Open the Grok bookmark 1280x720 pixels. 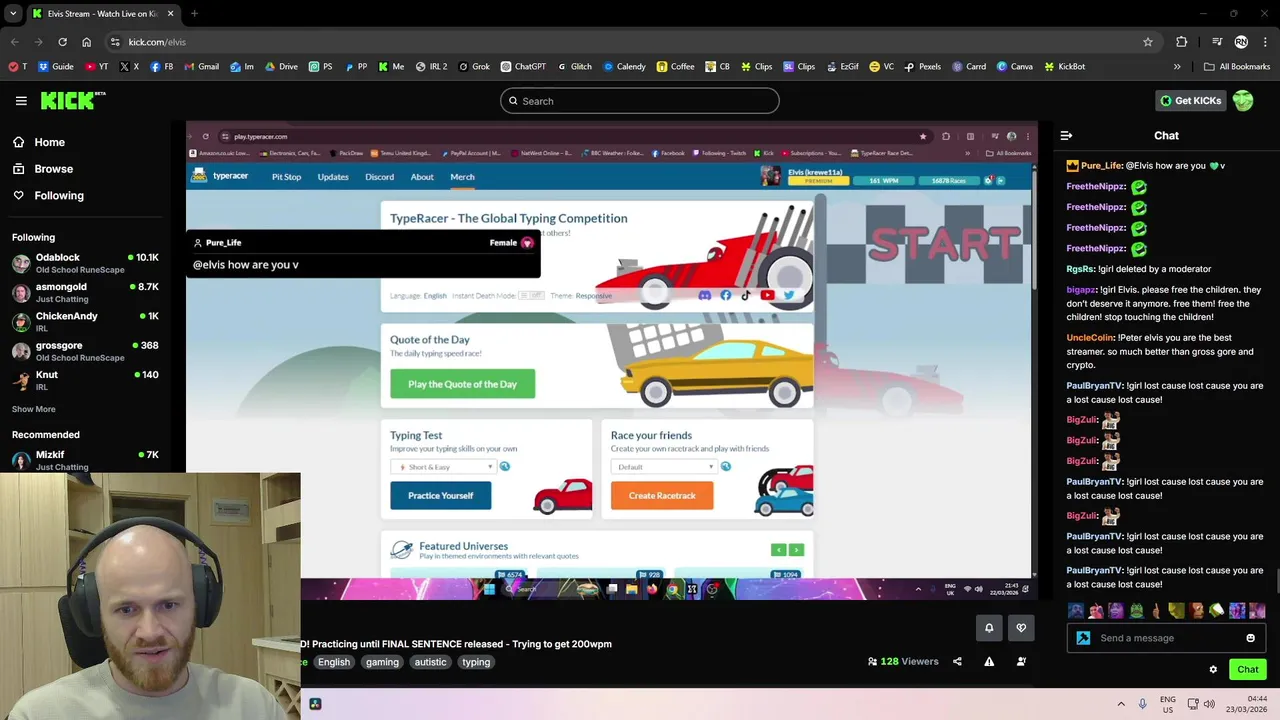click(474, 66)
